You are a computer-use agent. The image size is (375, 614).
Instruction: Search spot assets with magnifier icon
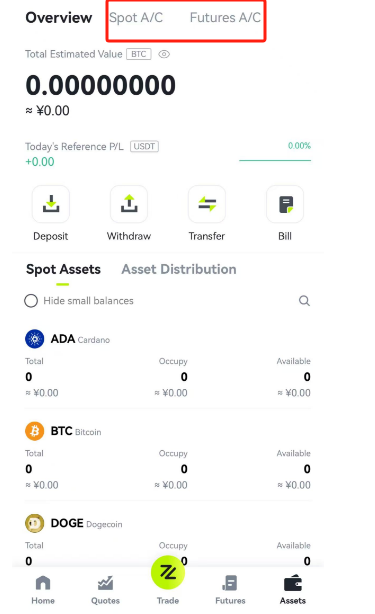tap(304, 301)
